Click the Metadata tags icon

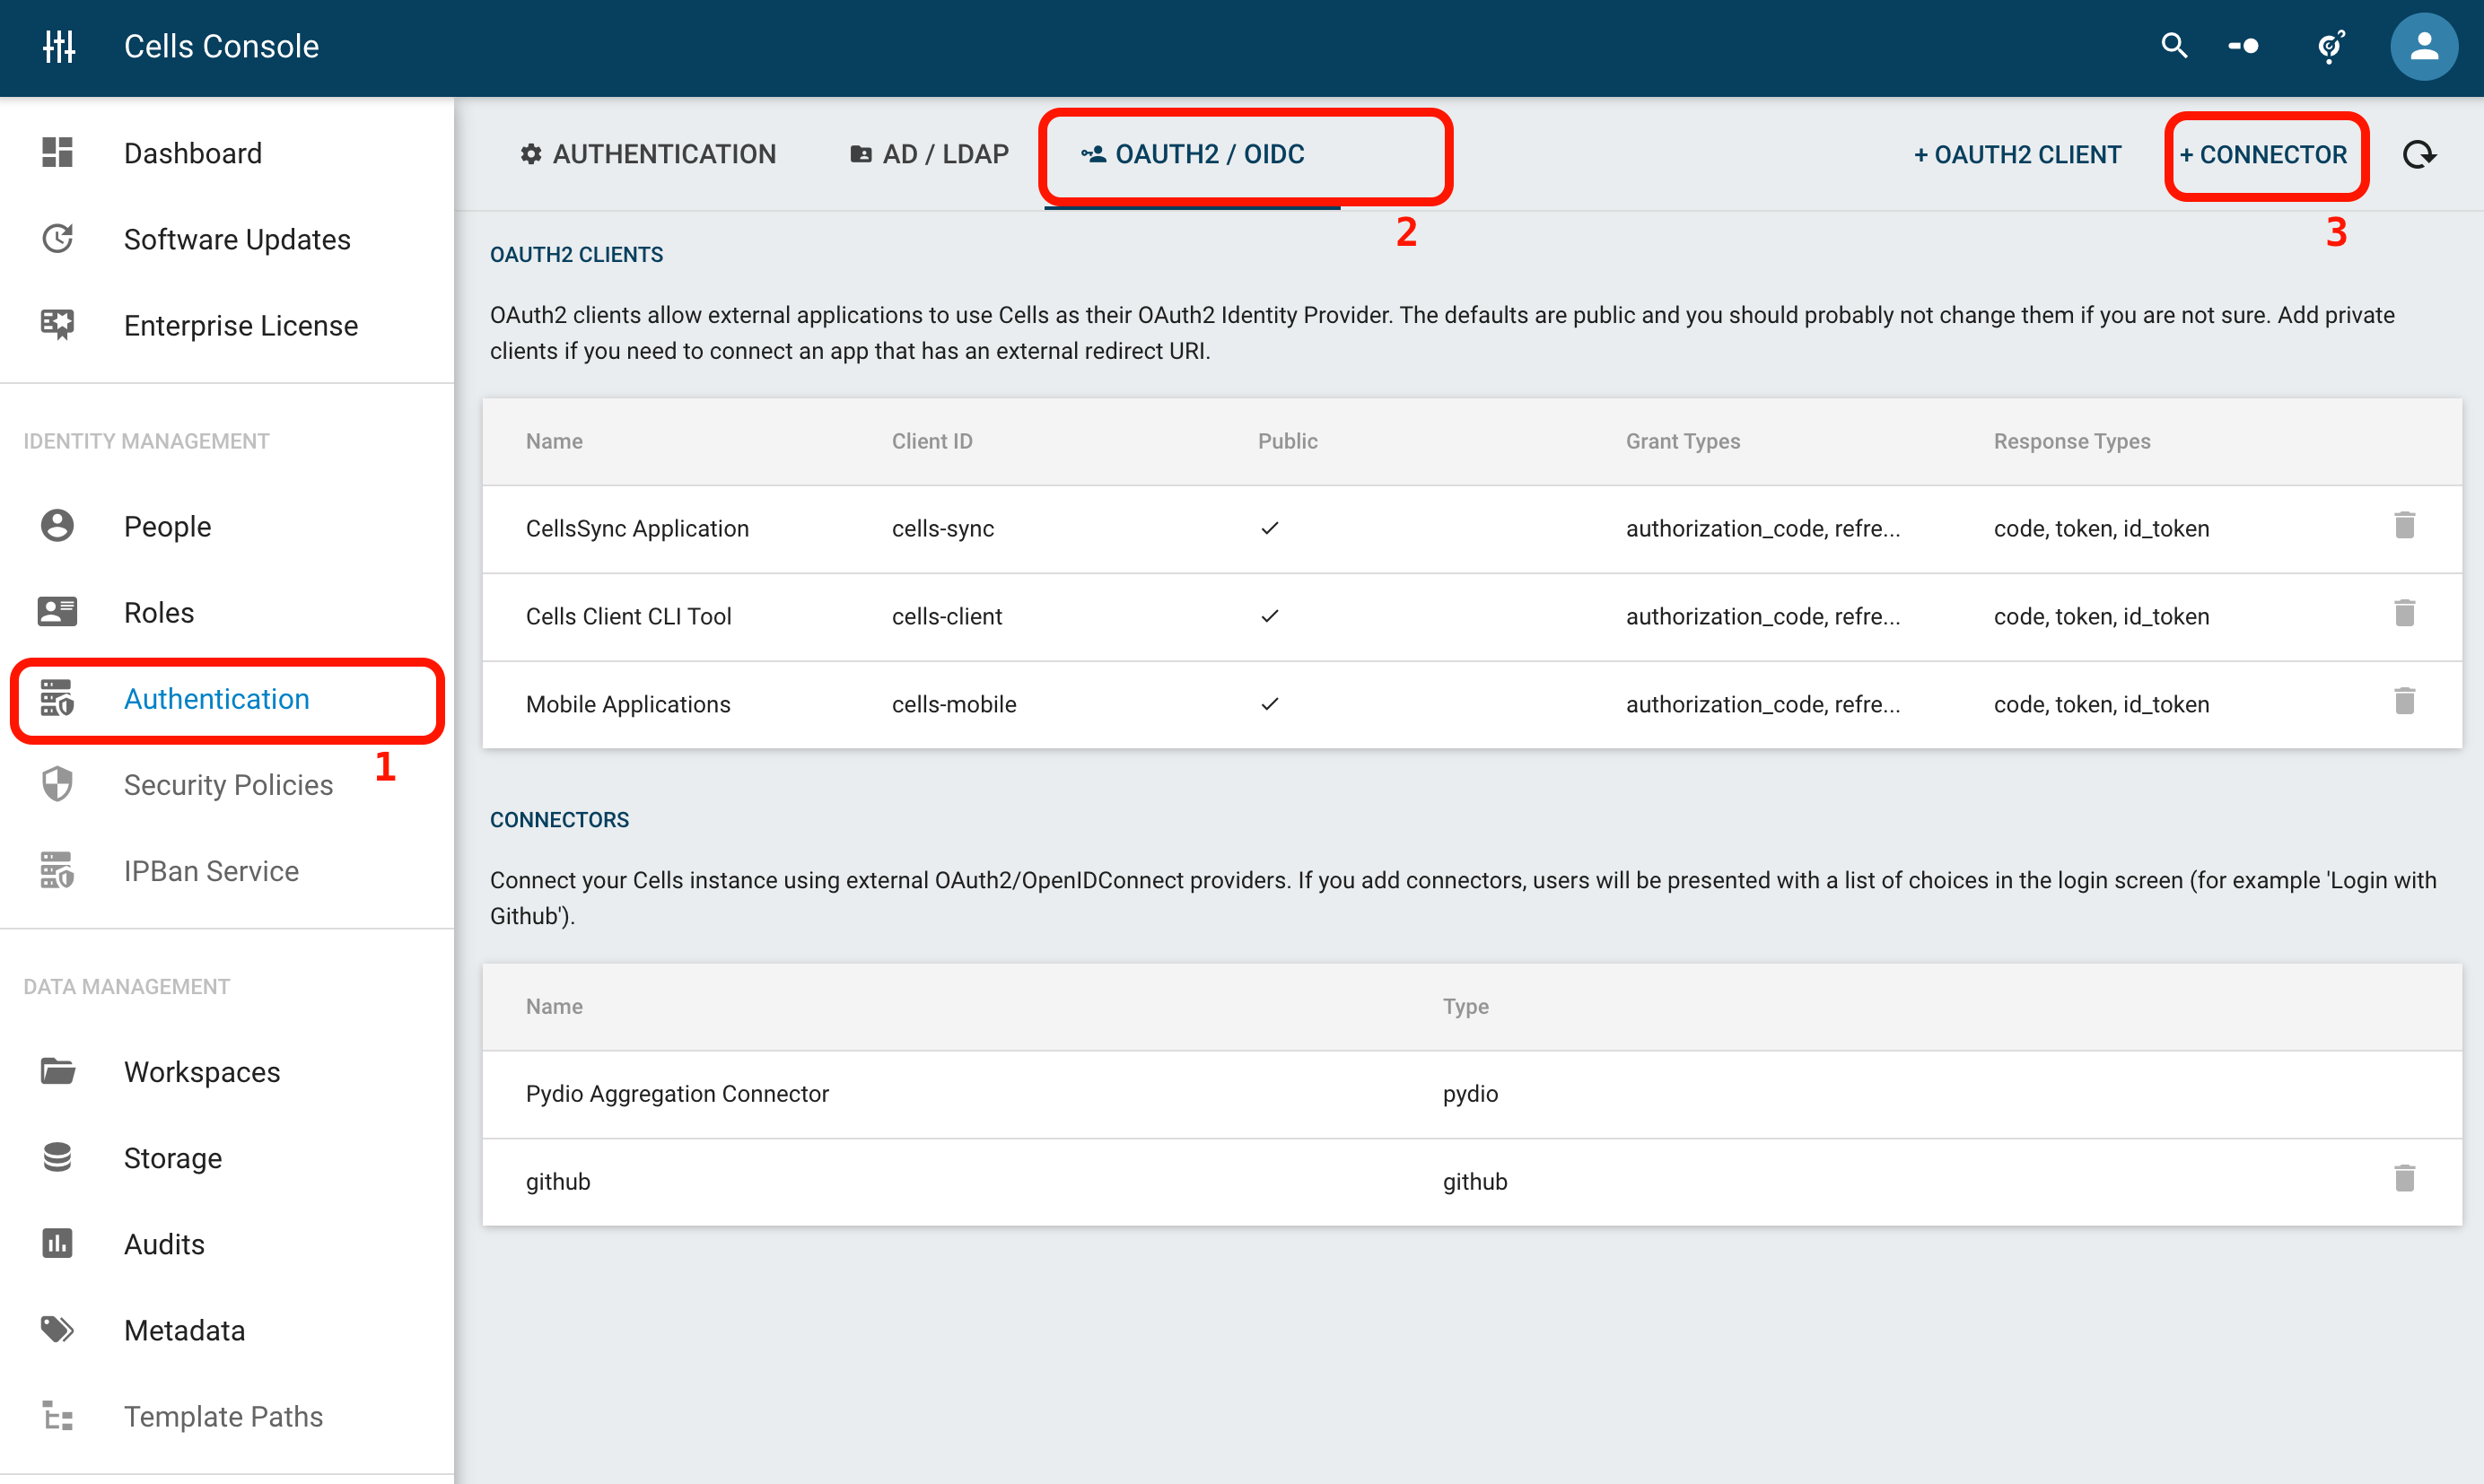tap(57, 1329)
